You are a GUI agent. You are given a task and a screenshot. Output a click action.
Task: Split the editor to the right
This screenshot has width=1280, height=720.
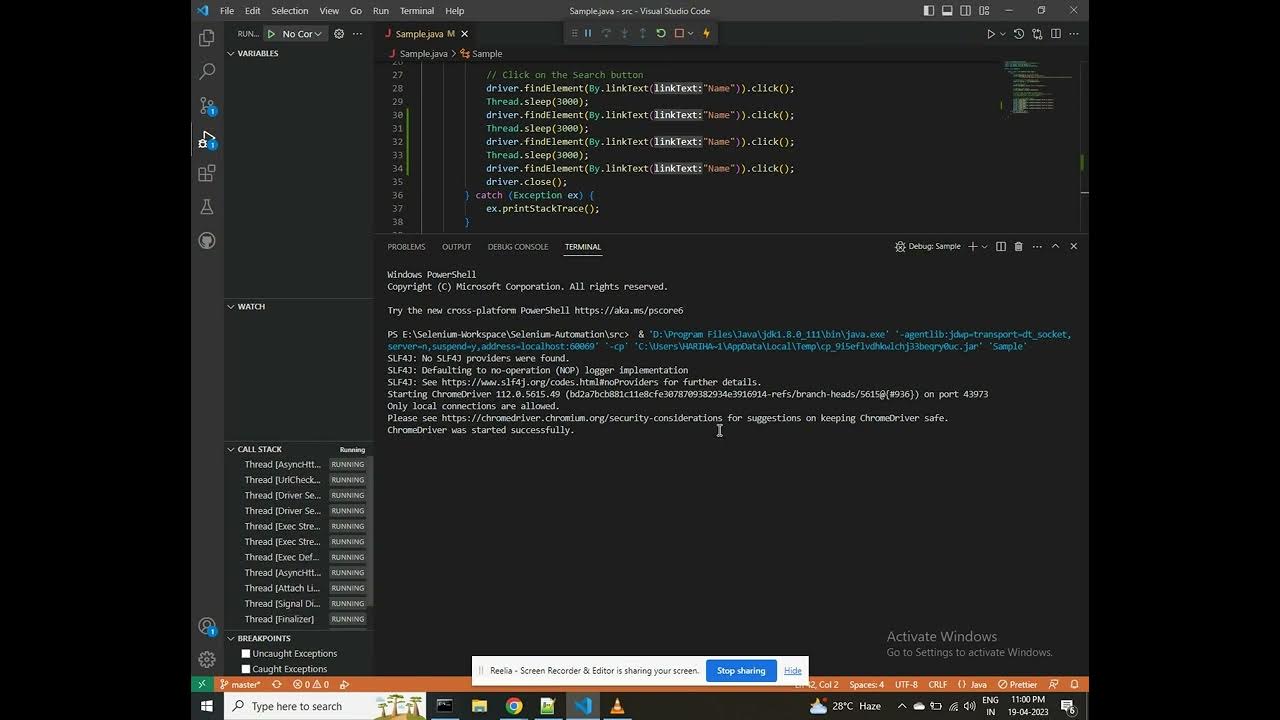[x=1055, y=34]
